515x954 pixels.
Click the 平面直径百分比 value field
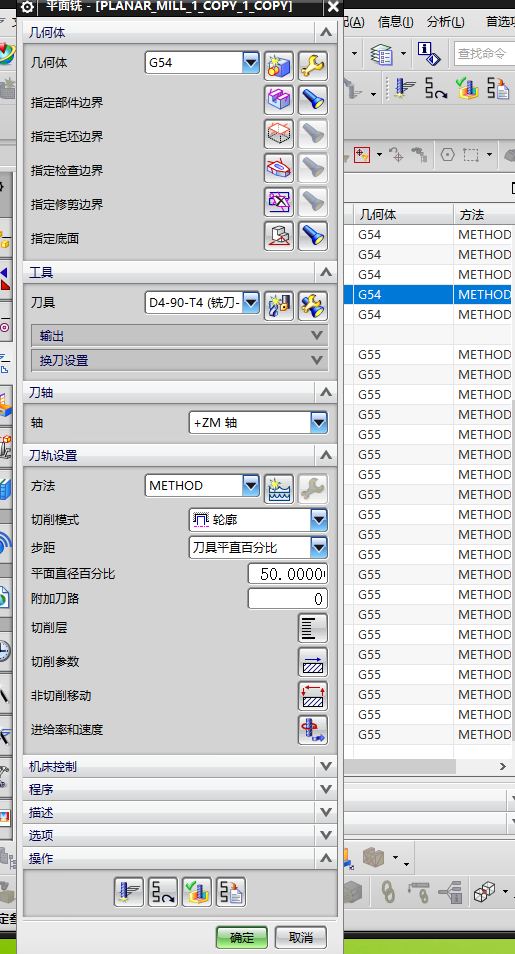[x=288, y=574]
